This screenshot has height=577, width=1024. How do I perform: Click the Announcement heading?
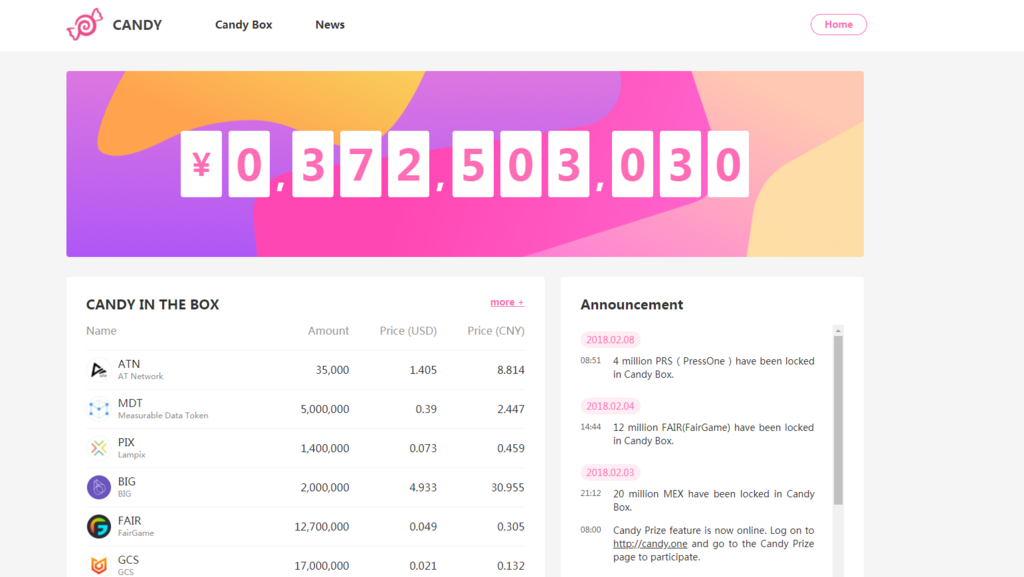632,305
